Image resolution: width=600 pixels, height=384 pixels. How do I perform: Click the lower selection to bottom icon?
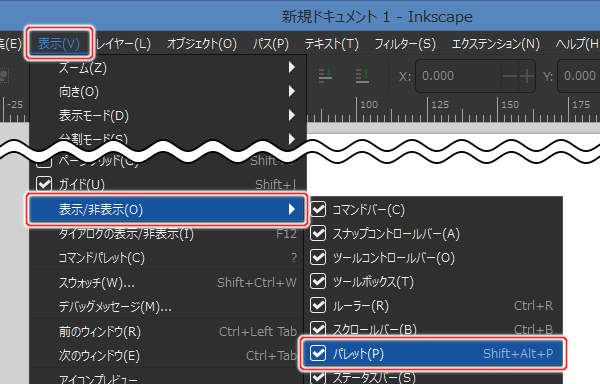tap(362, 76)
